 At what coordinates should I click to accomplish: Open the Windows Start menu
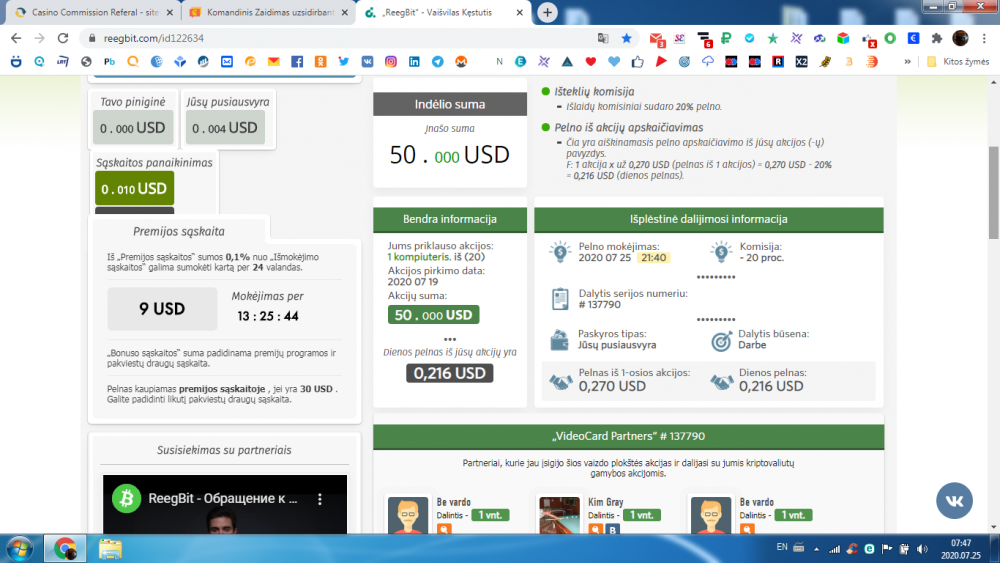20,548
